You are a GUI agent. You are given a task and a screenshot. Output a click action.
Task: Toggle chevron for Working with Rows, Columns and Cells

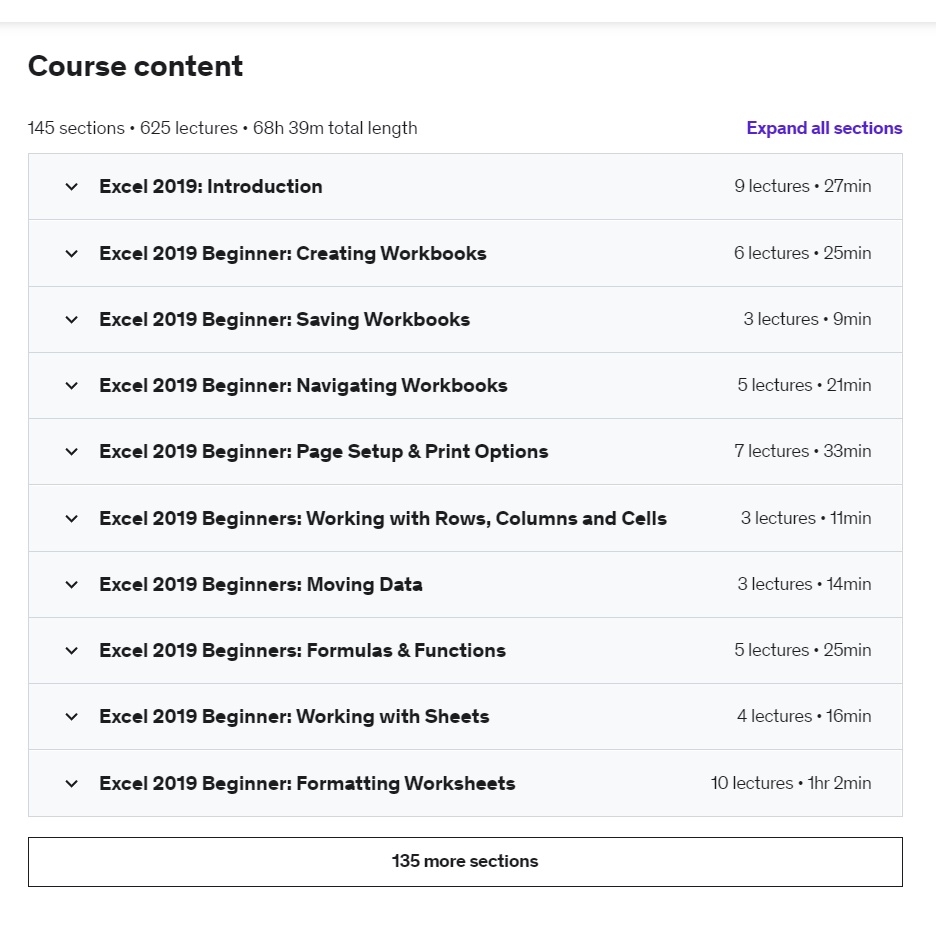coord(71,519)
